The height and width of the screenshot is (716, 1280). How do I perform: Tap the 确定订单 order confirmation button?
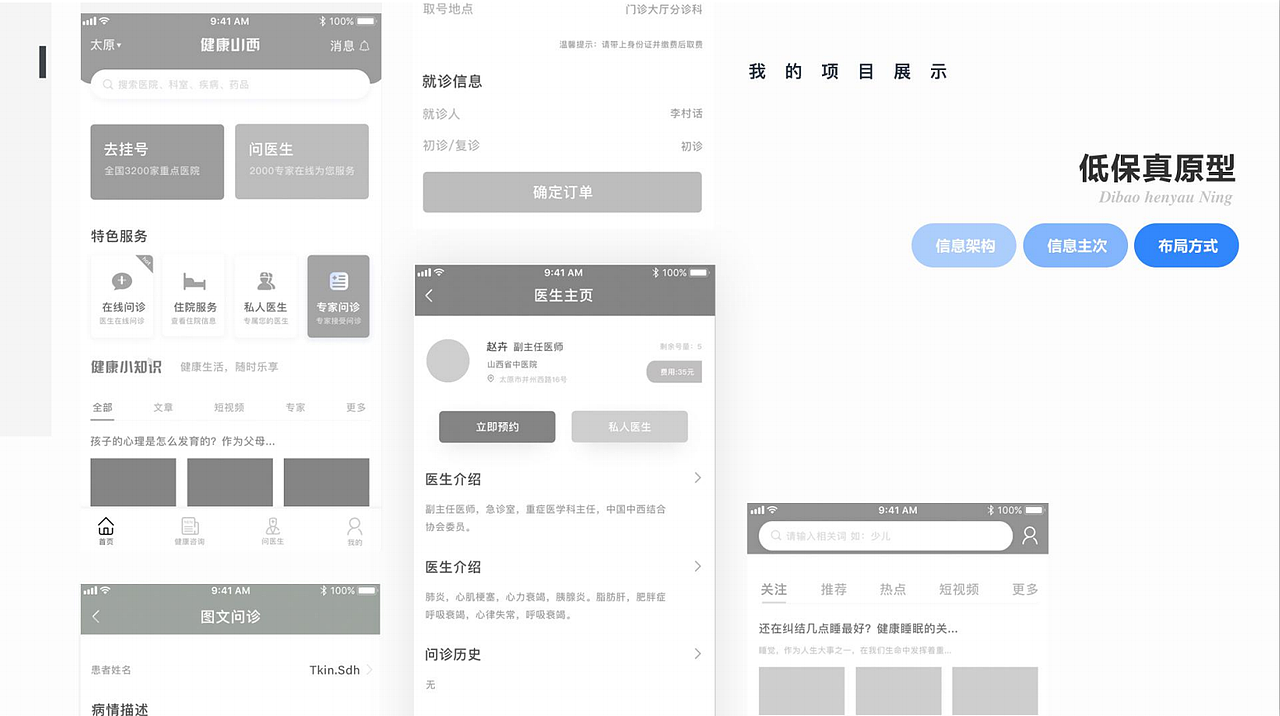coord(562,192)
